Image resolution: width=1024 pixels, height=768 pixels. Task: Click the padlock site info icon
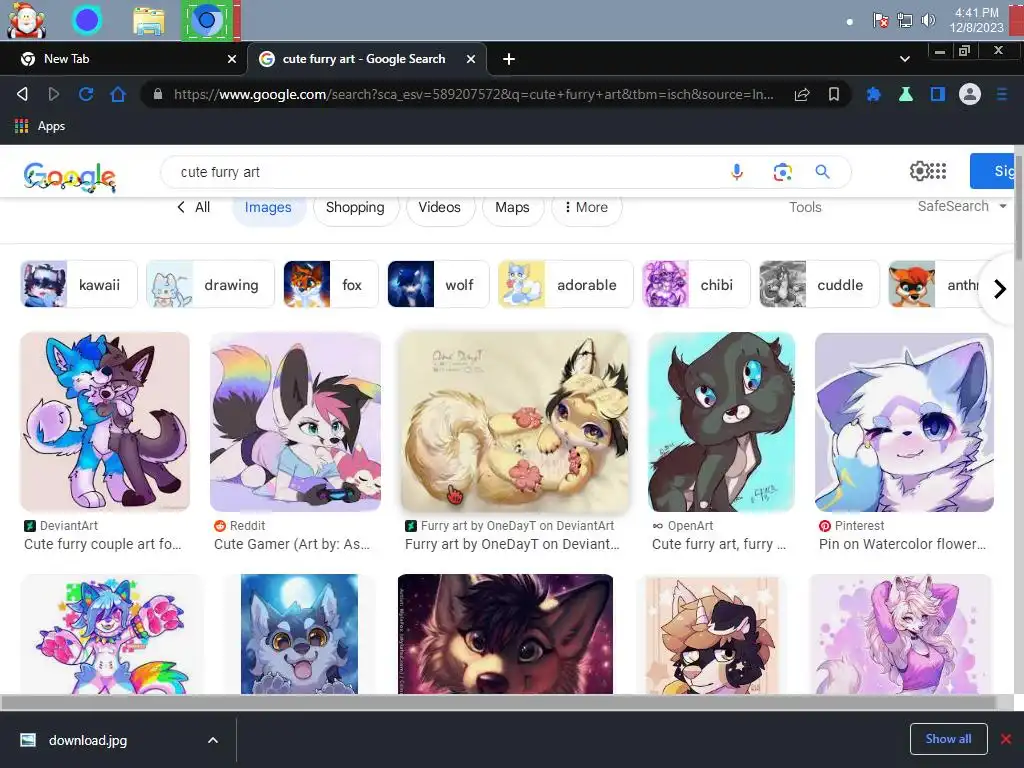[x=157, y=94]
